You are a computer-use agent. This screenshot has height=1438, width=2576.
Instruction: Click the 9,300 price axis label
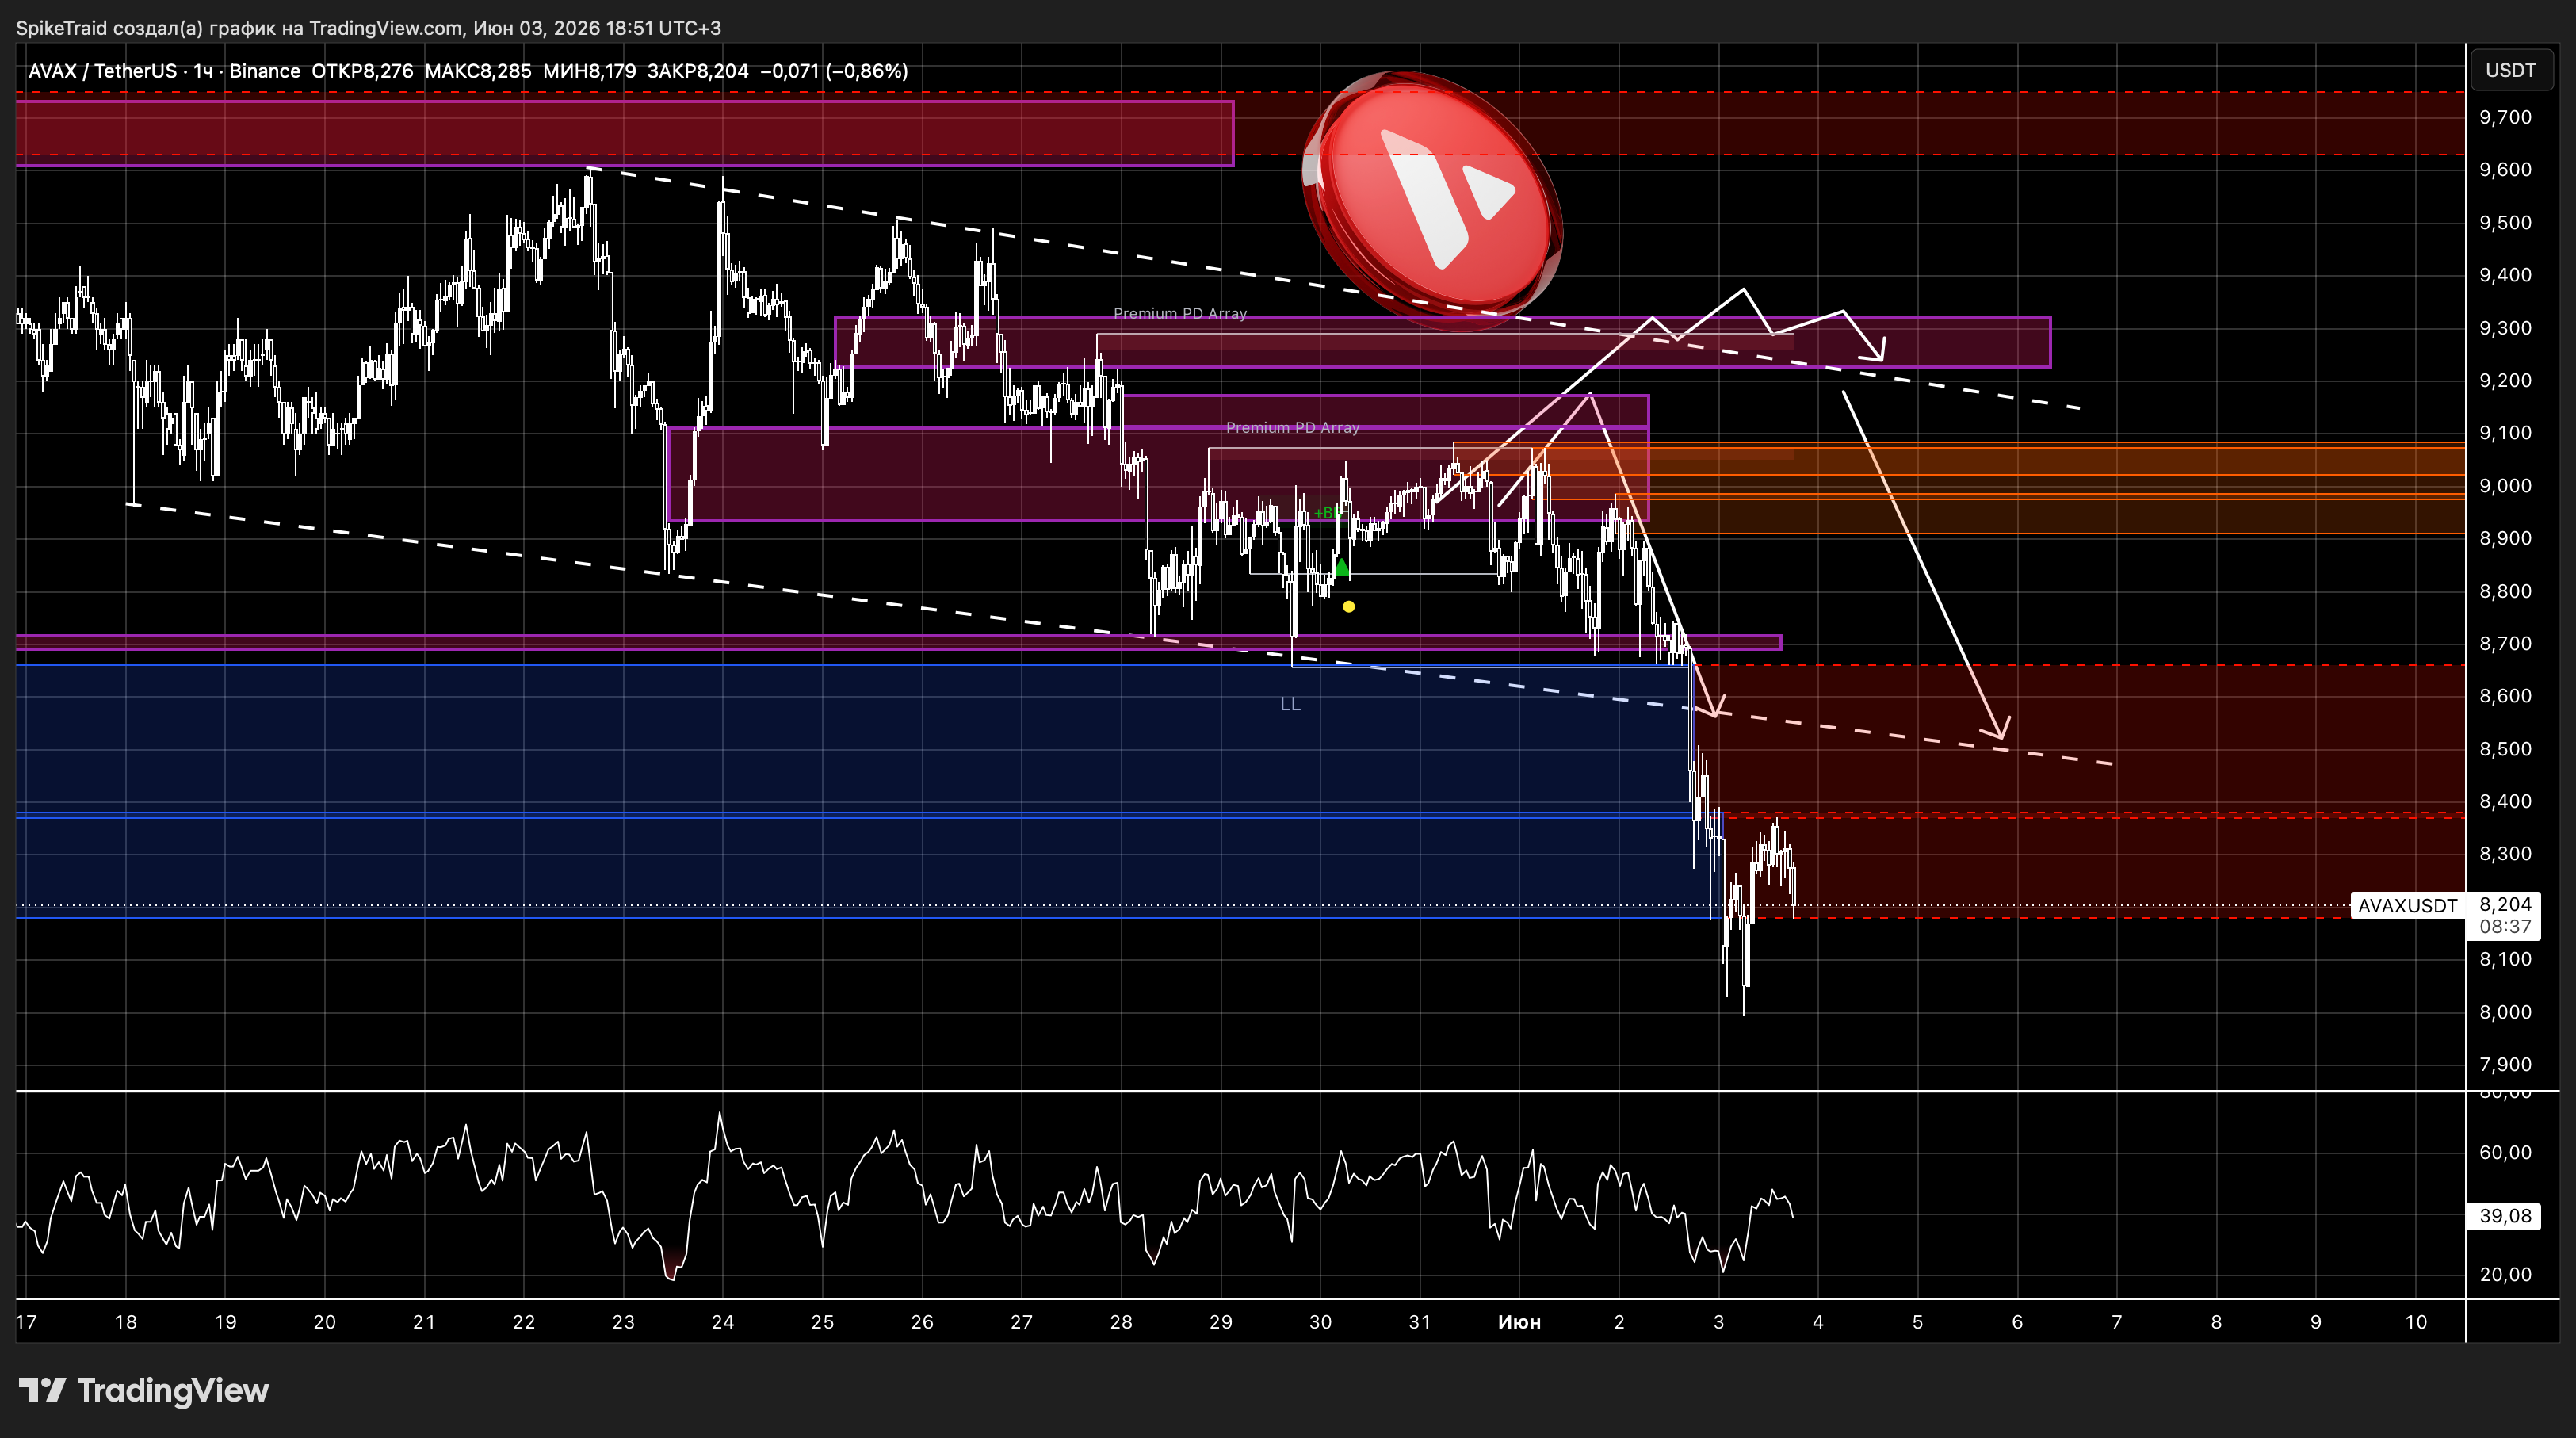pyautogui.click(x=2505, y=328)
